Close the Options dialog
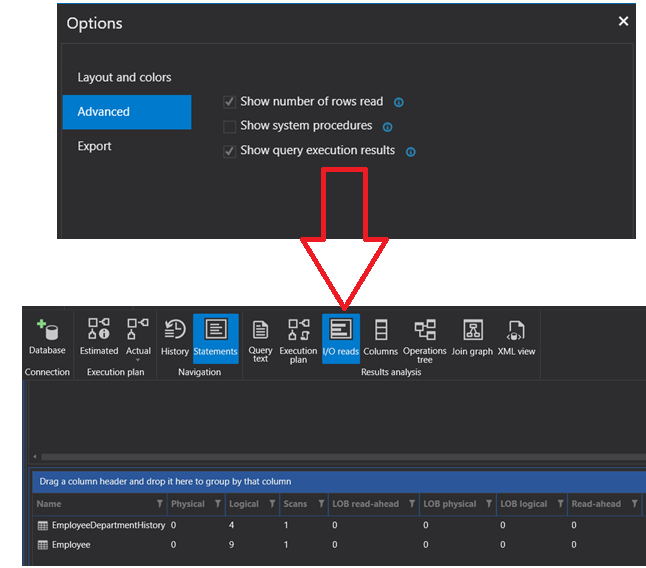 (623, 22)
